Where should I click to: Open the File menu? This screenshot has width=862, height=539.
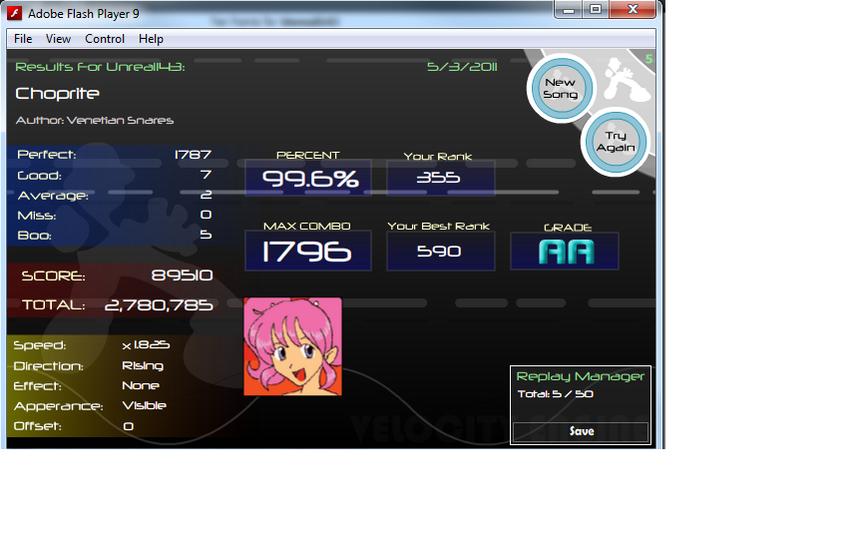[x=23, y=39]
